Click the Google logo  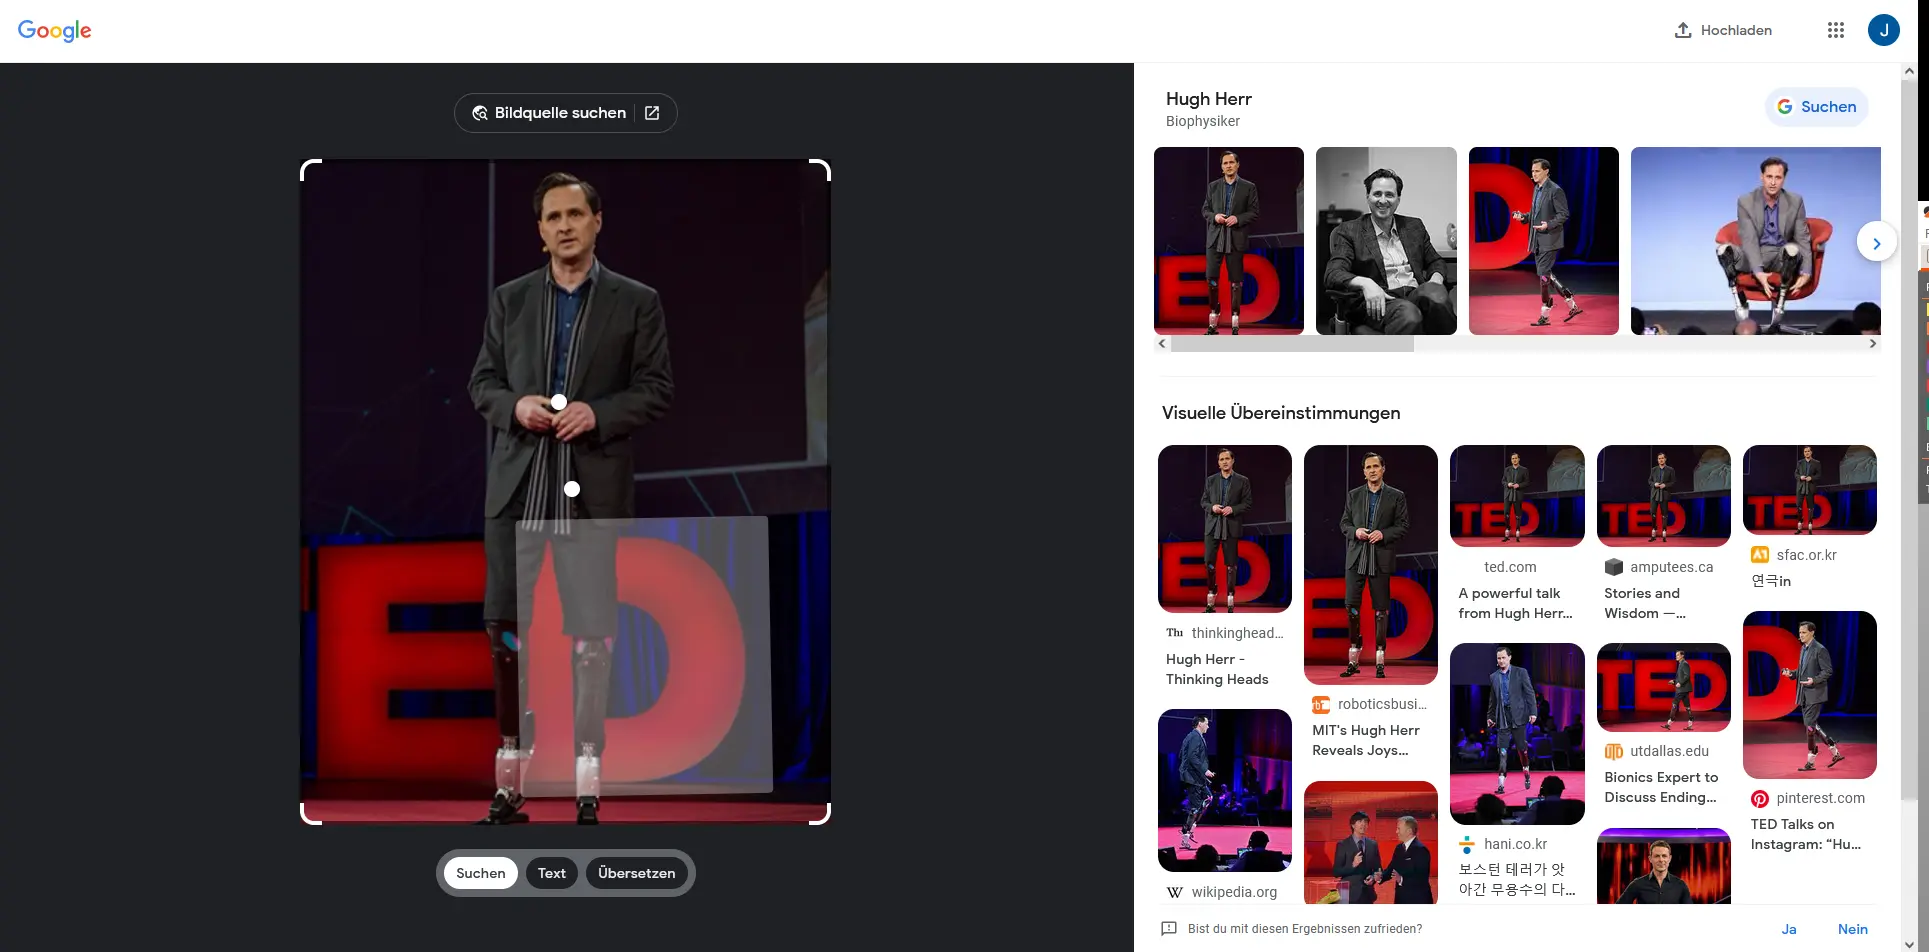[x=55, y=31]
